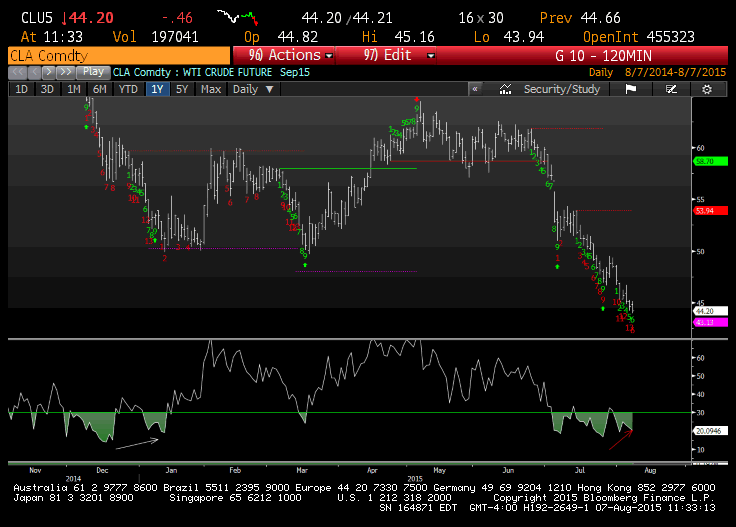Viewport: 736px width, 527px height.
Task: Select the Max time range tab
Action: 211,89
